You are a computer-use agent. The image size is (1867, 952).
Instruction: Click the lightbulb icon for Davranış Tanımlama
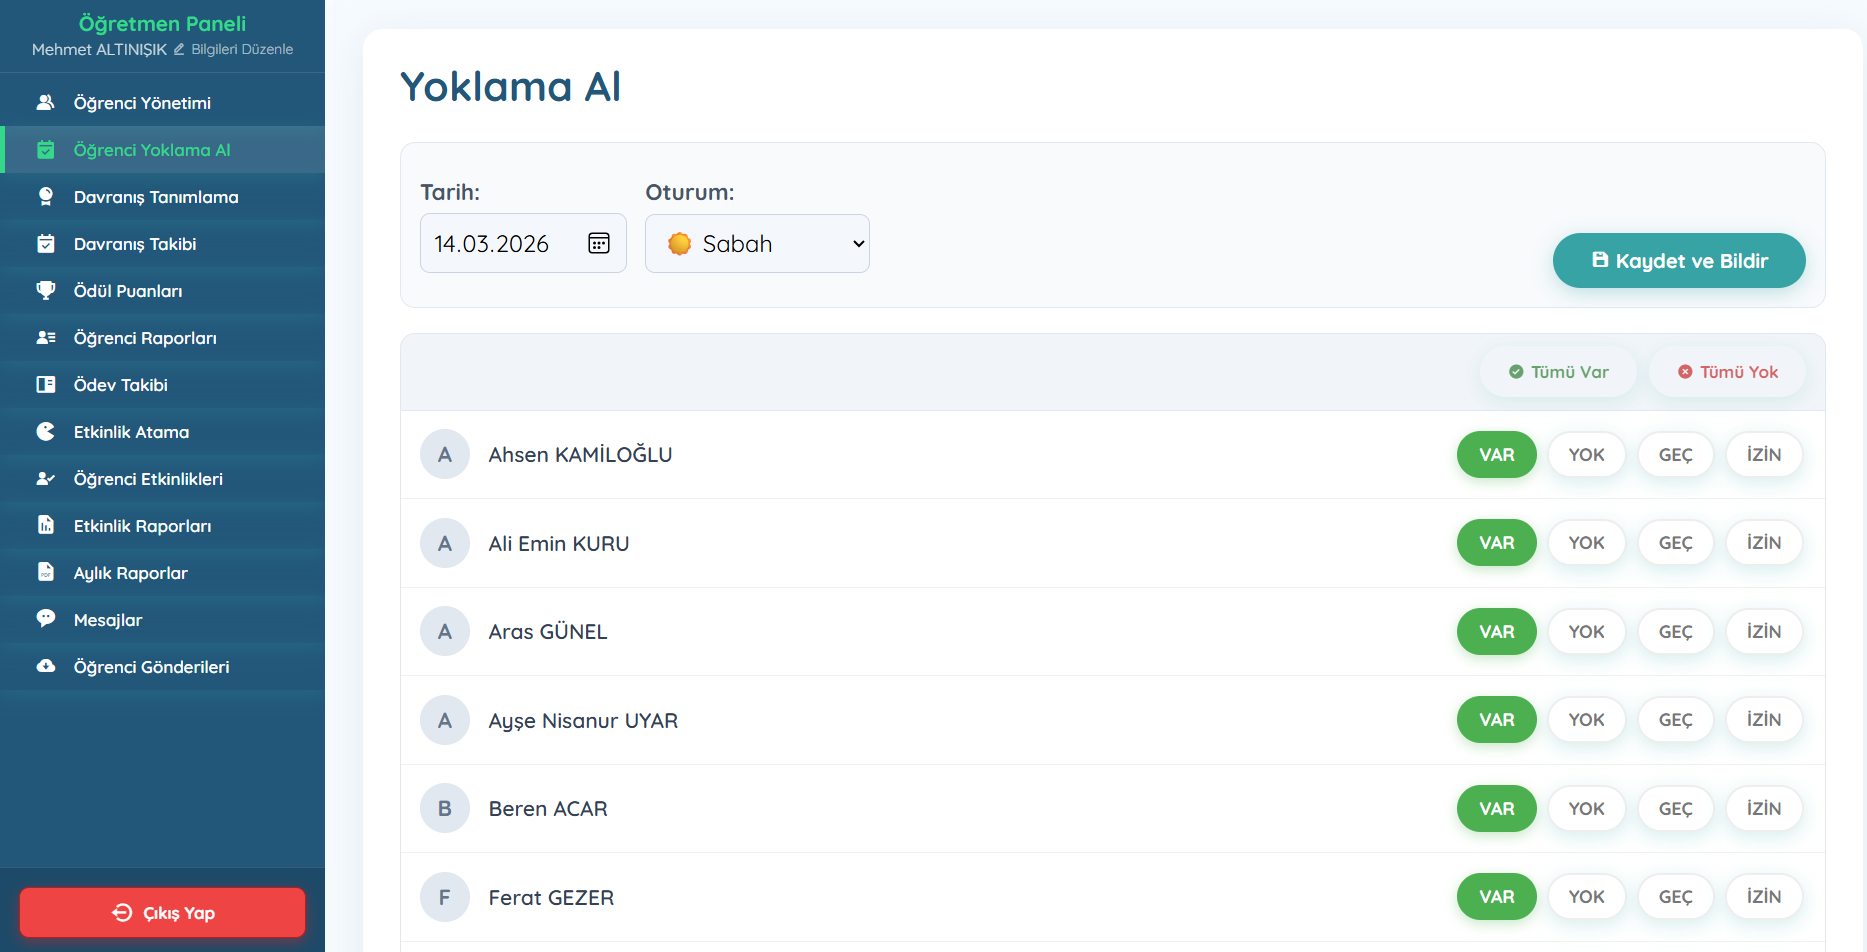coord(46,197)
